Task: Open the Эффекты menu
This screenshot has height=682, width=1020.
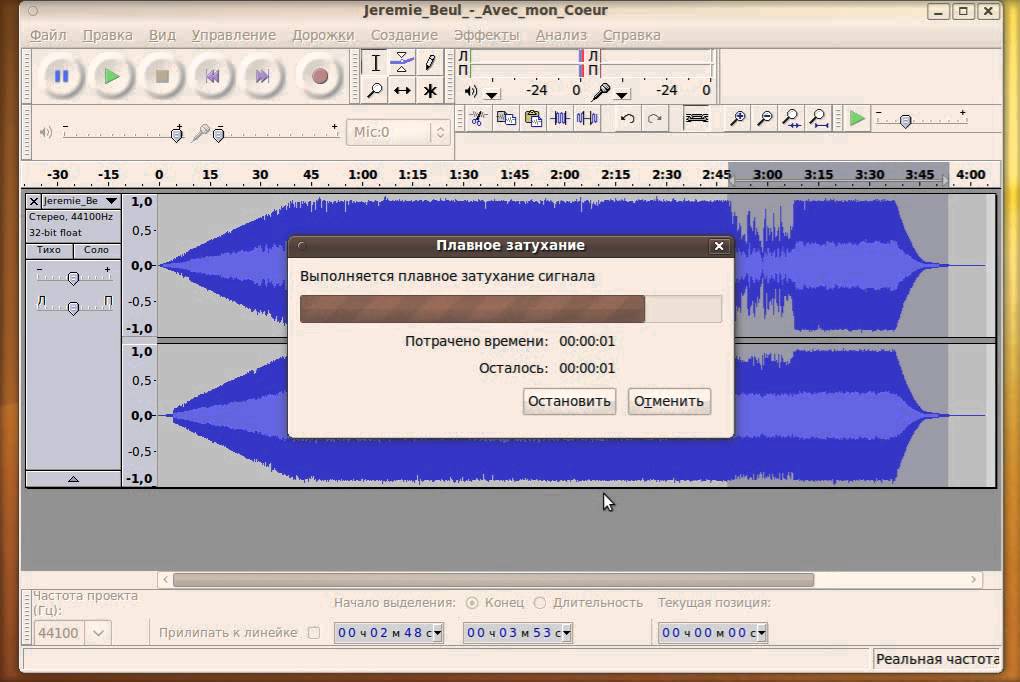Action: (x=487, y=35)
